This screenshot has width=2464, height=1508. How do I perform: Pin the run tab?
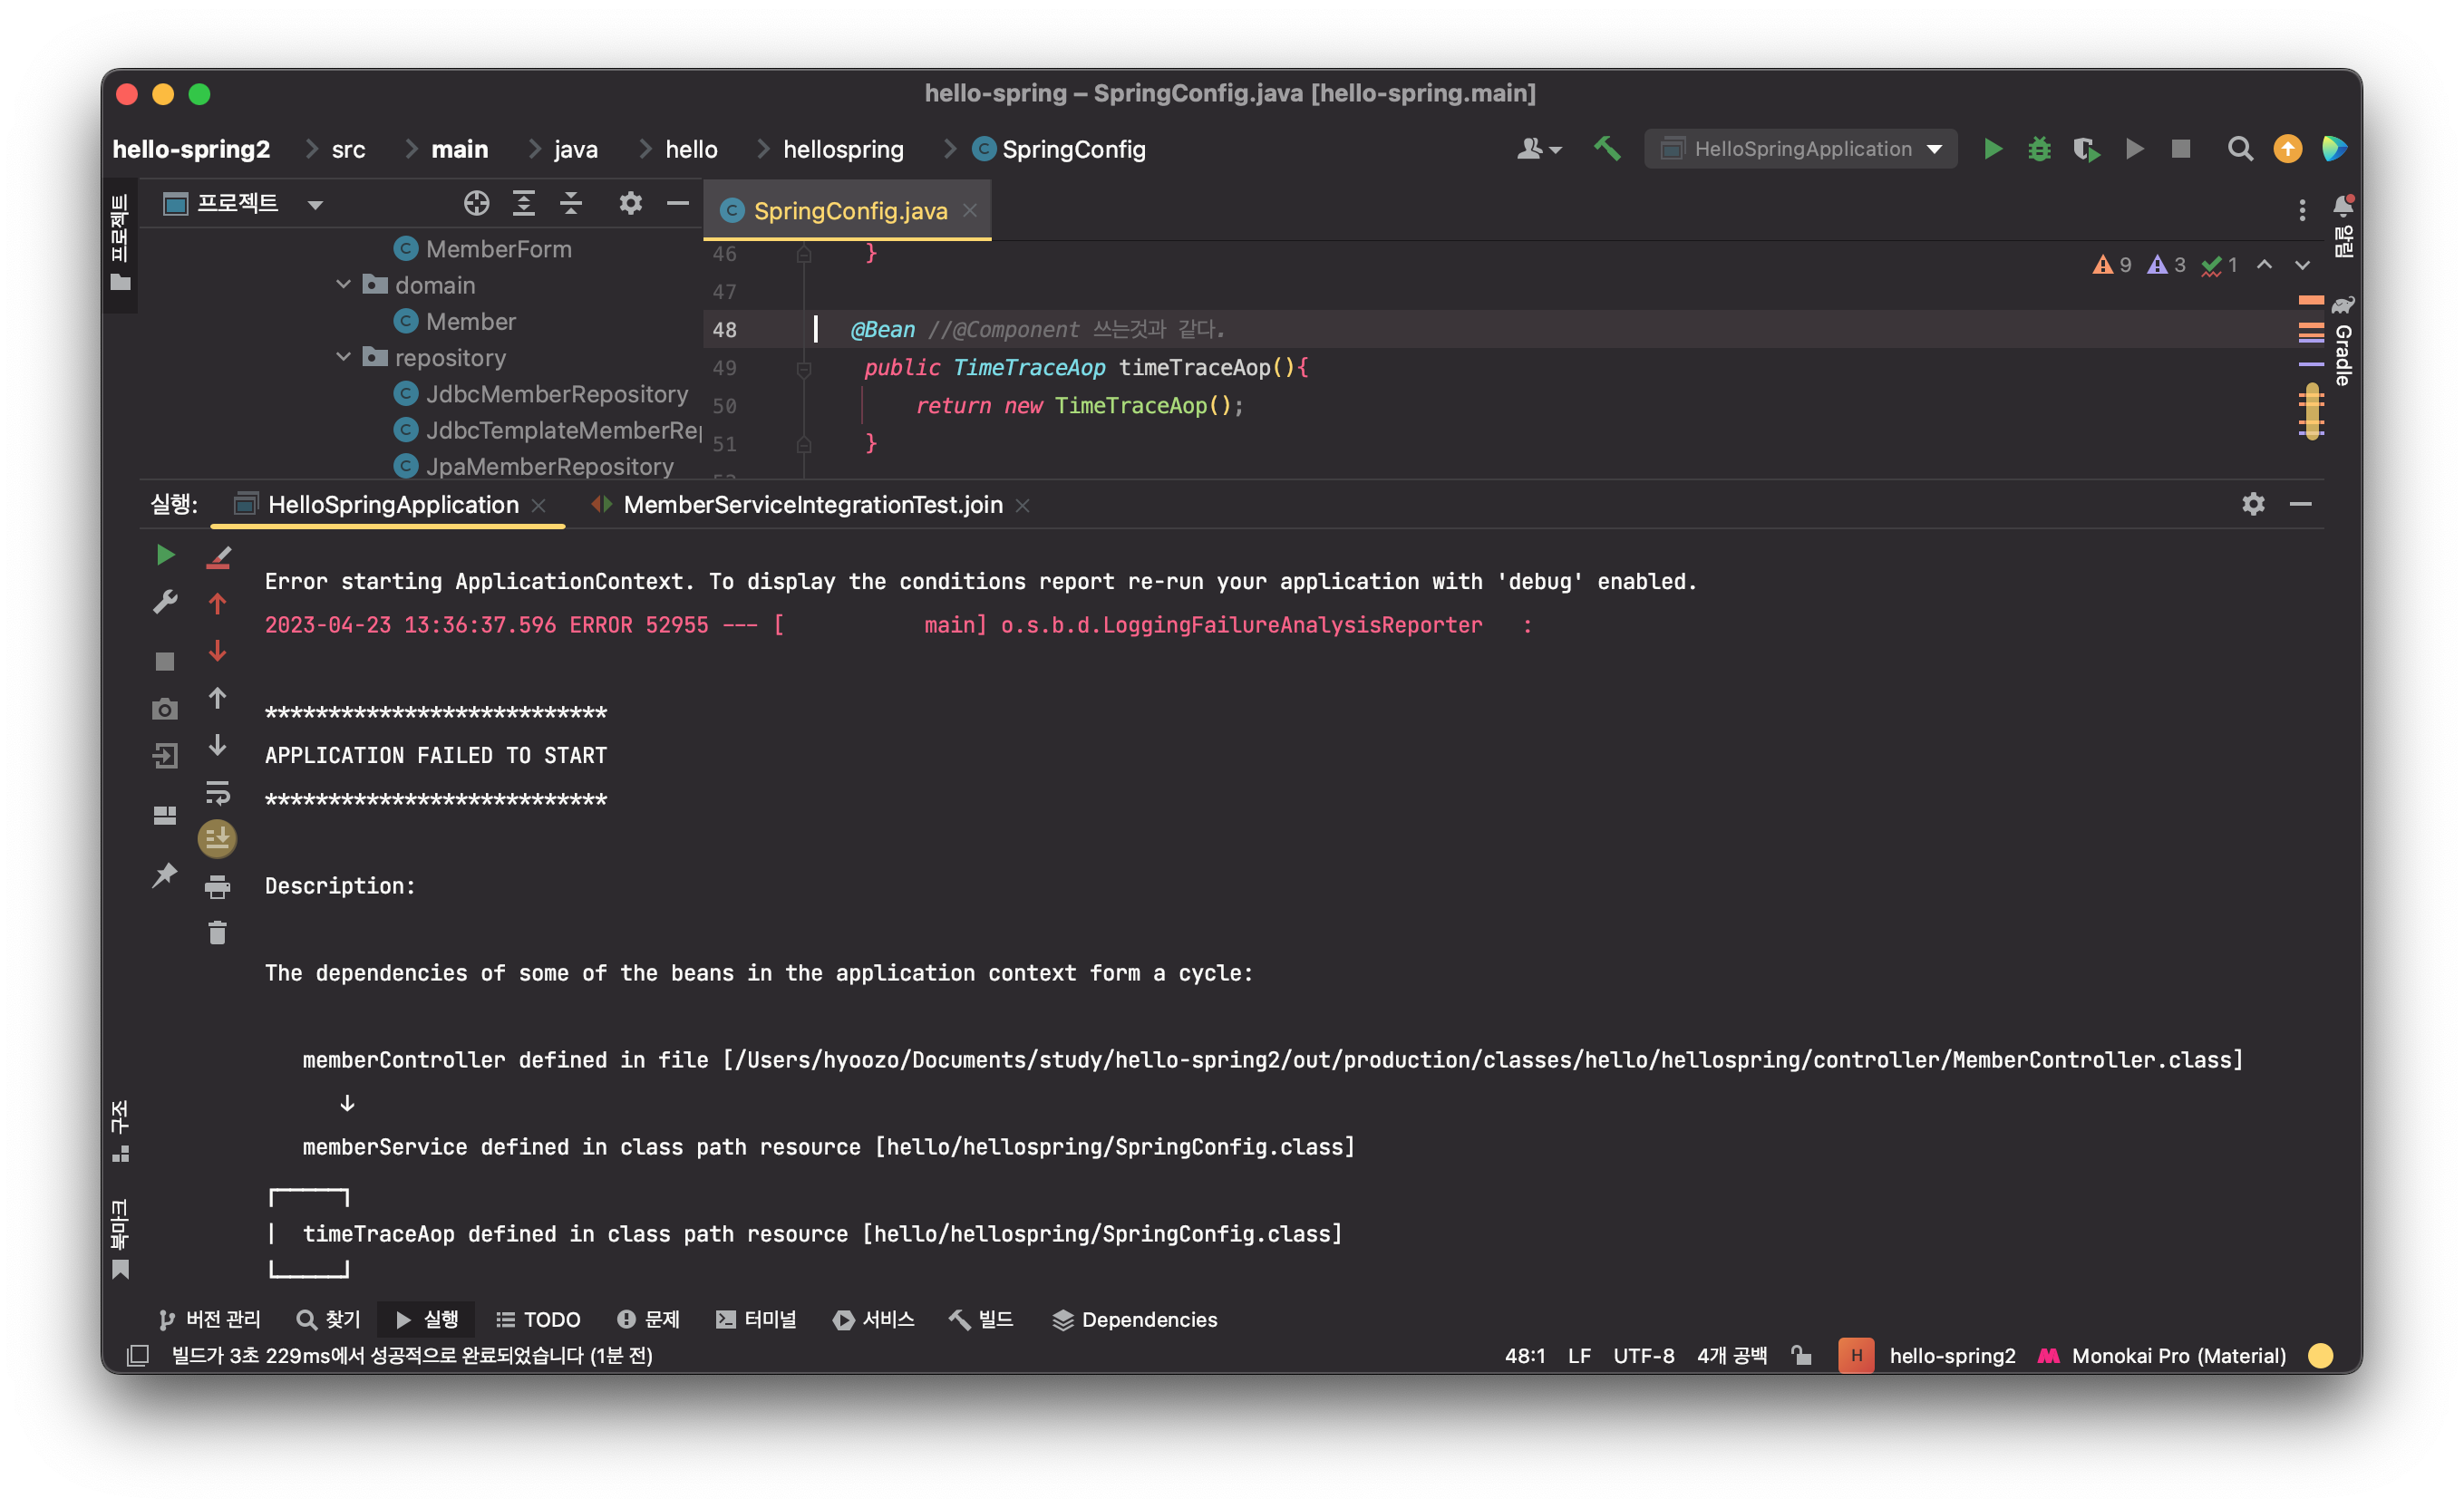click(165, 875)
